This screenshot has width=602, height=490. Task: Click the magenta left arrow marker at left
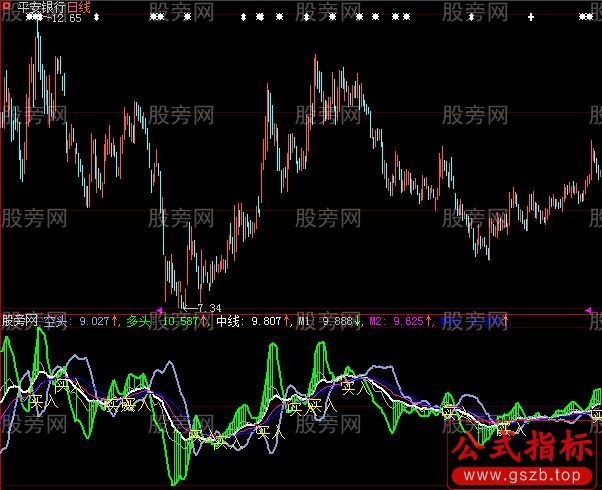click(159, 313)
